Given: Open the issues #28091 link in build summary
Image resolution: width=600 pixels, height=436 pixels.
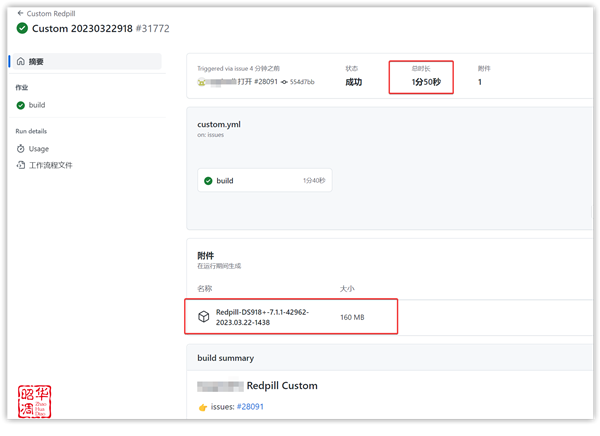Looking at the screenshot, I should [x=250, y=407].
